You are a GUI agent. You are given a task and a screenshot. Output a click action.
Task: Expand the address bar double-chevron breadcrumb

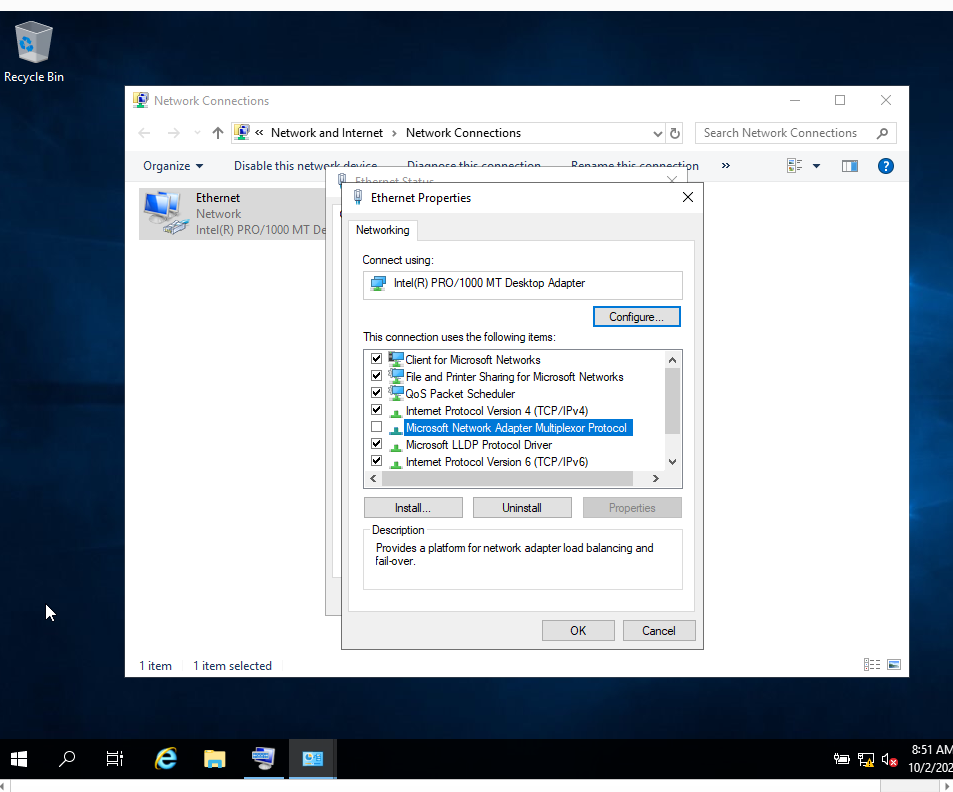[259, 133]
